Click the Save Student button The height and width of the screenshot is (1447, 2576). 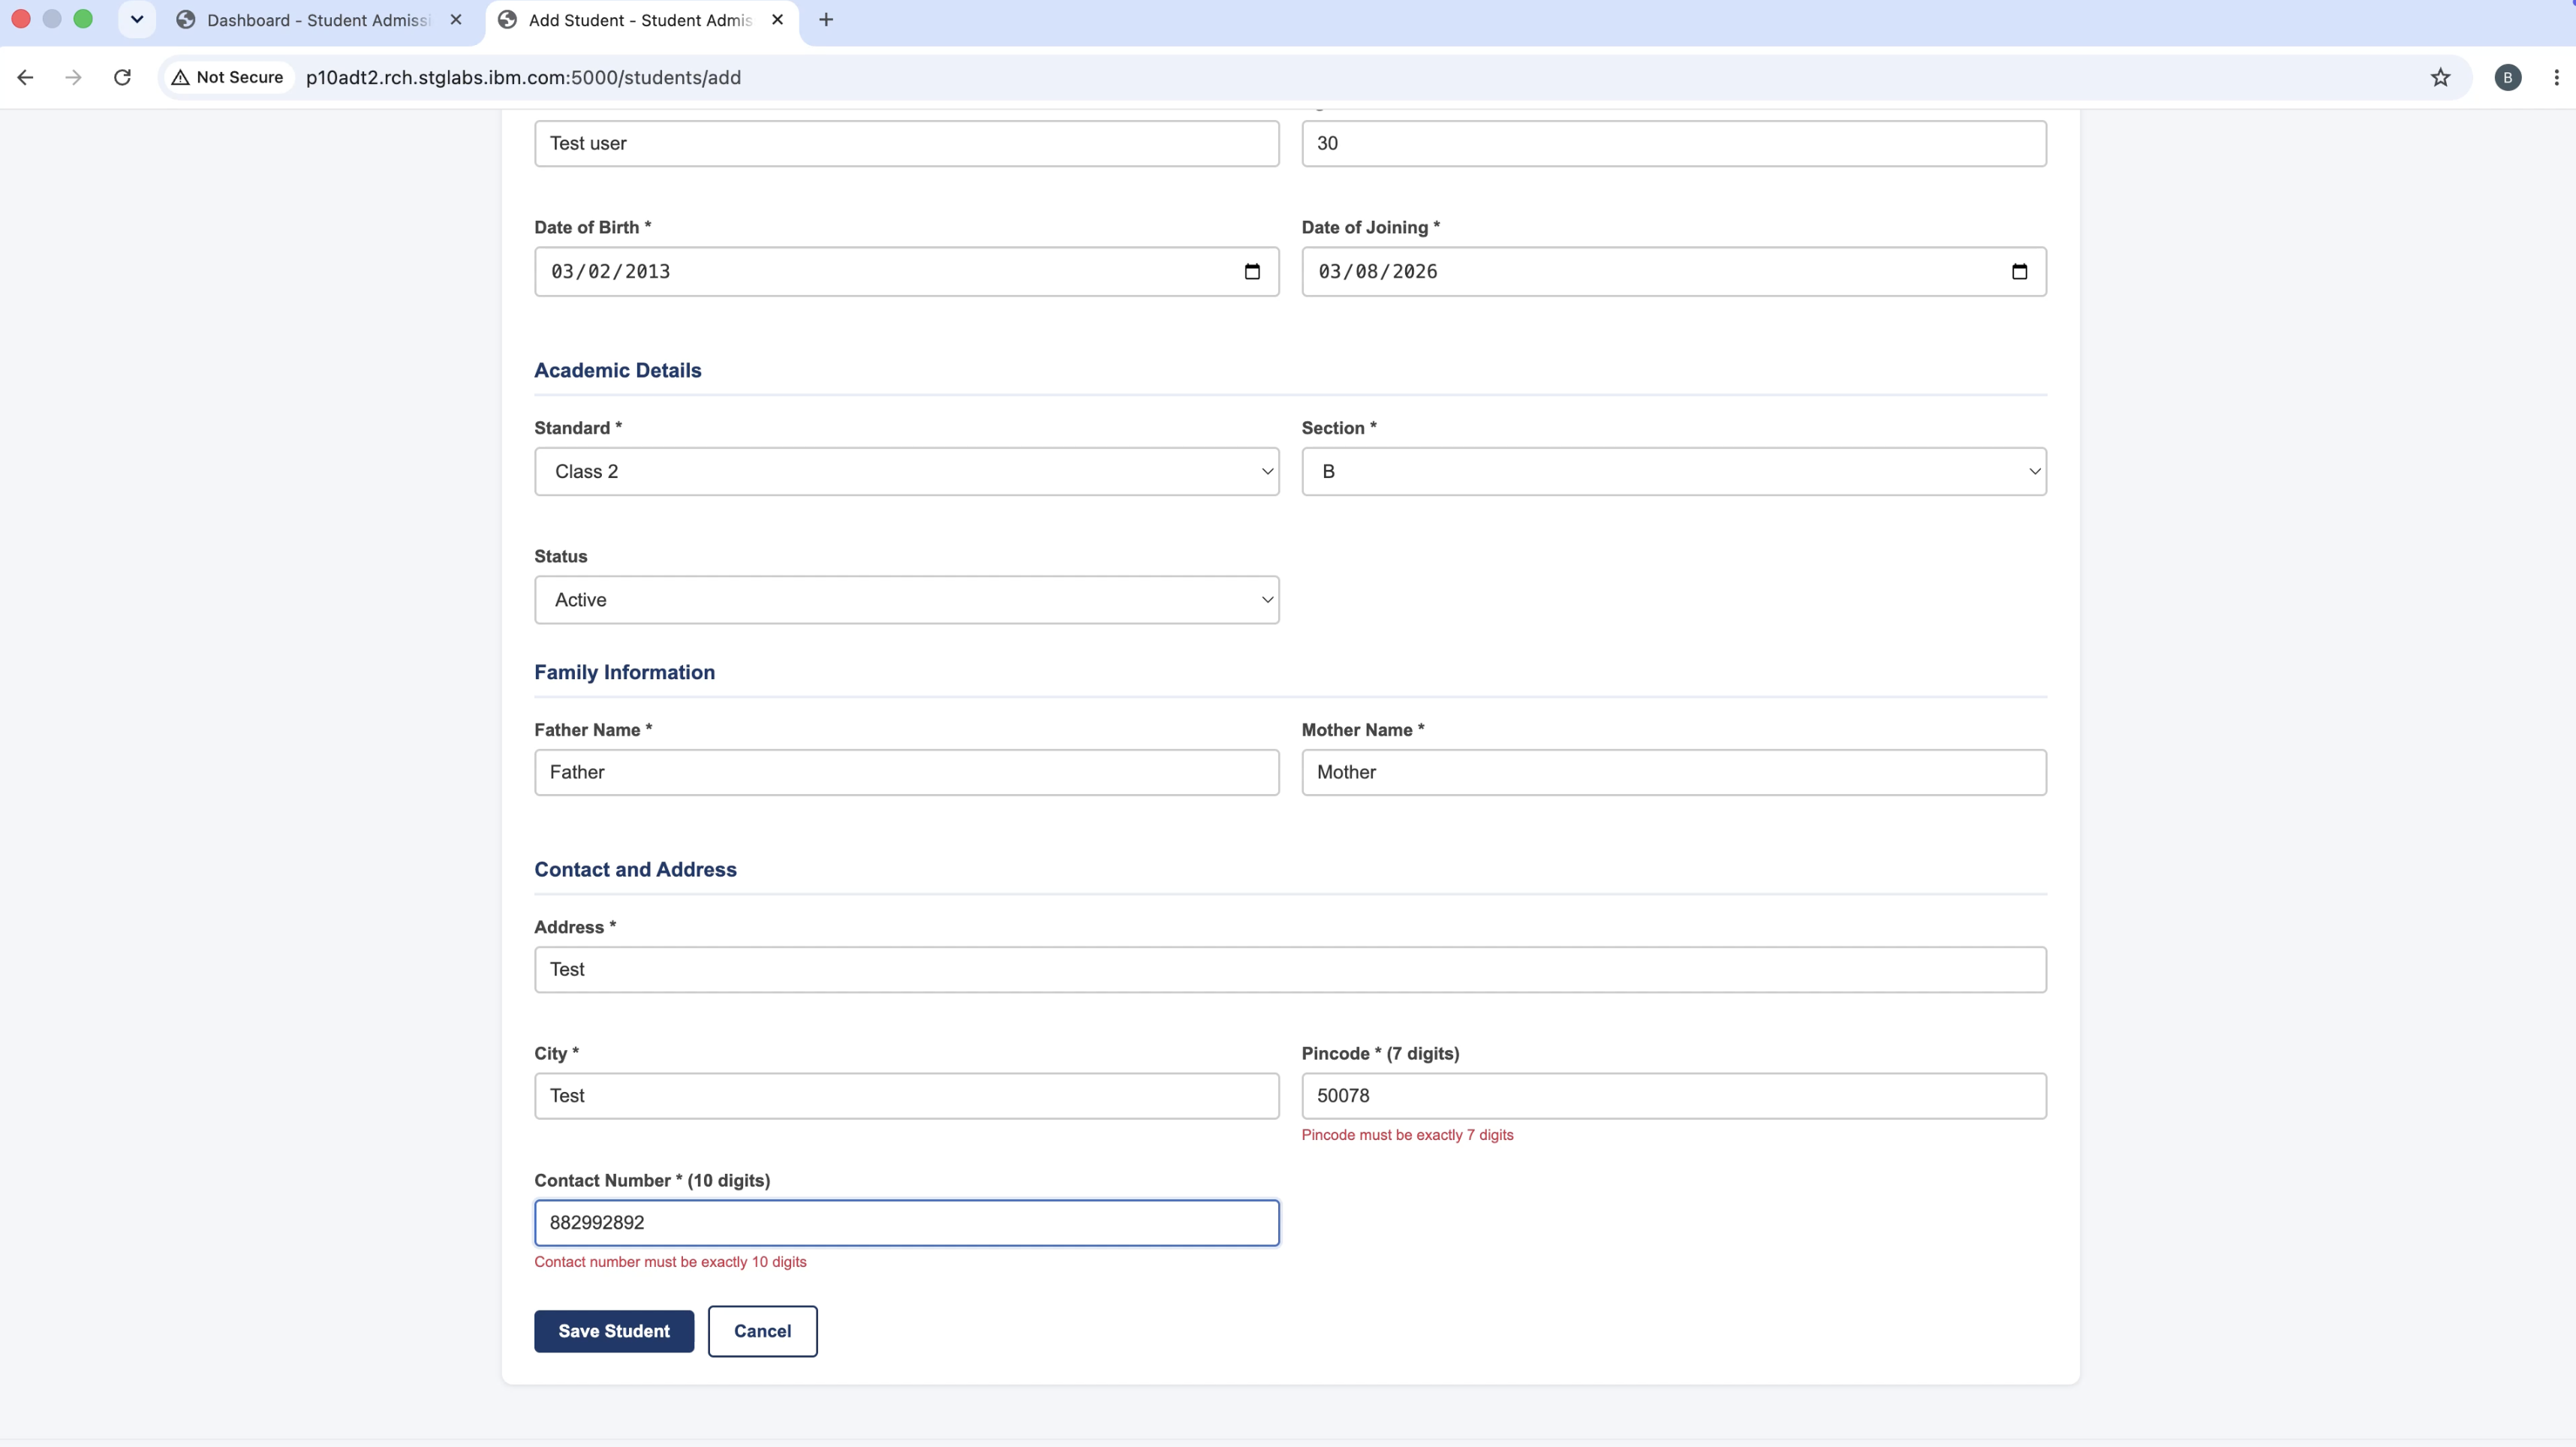tap(614, 1332)
